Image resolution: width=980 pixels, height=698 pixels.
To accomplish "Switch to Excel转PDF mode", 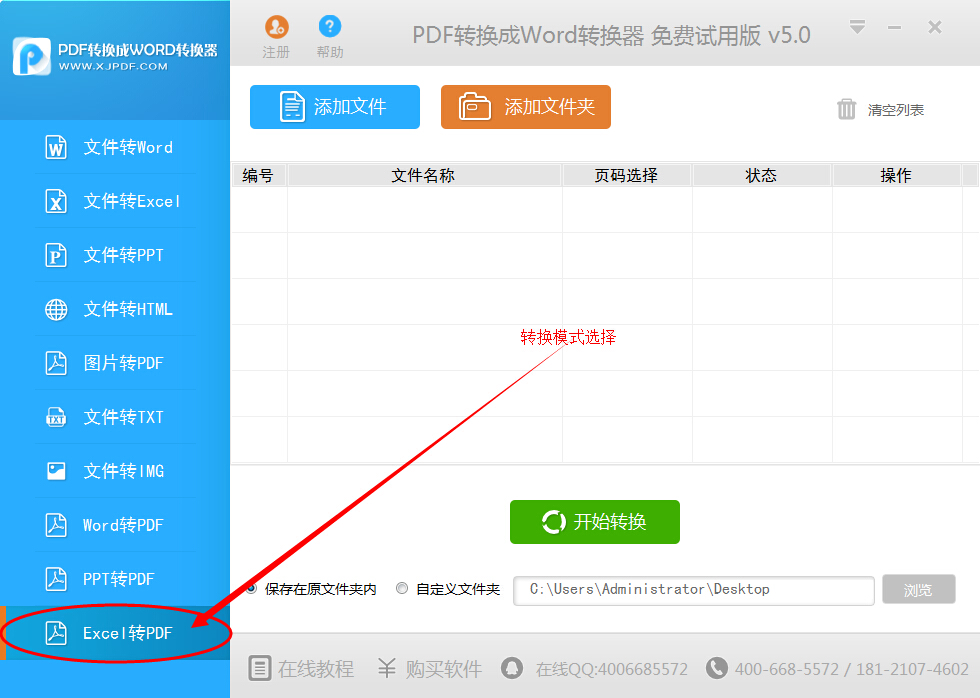I will pos(115,633).
